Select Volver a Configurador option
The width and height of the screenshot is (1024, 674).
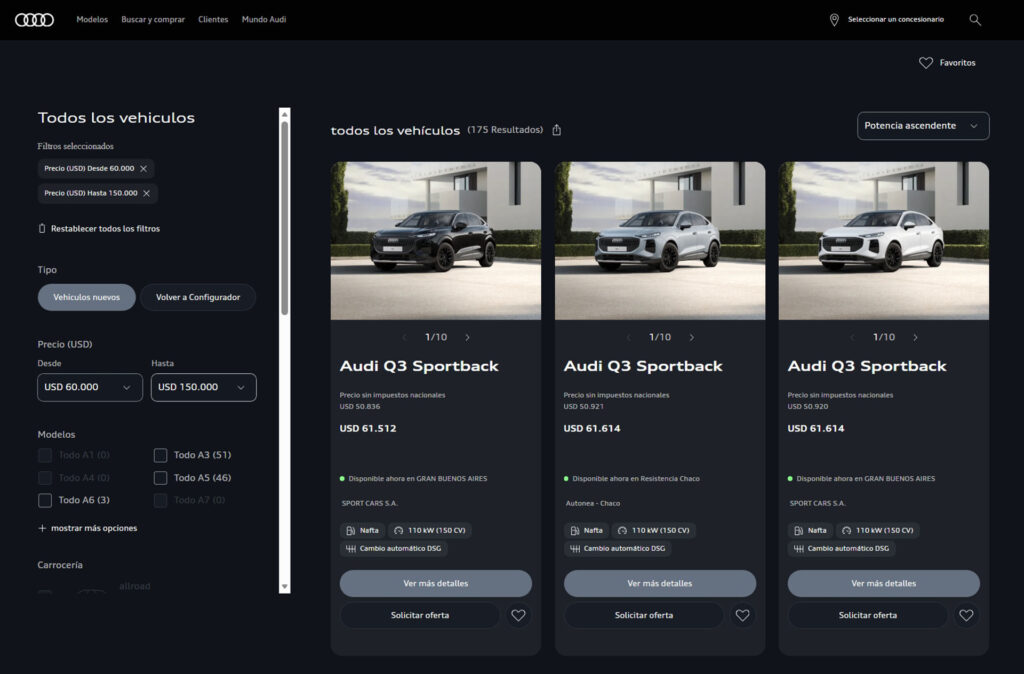point(198,297)
